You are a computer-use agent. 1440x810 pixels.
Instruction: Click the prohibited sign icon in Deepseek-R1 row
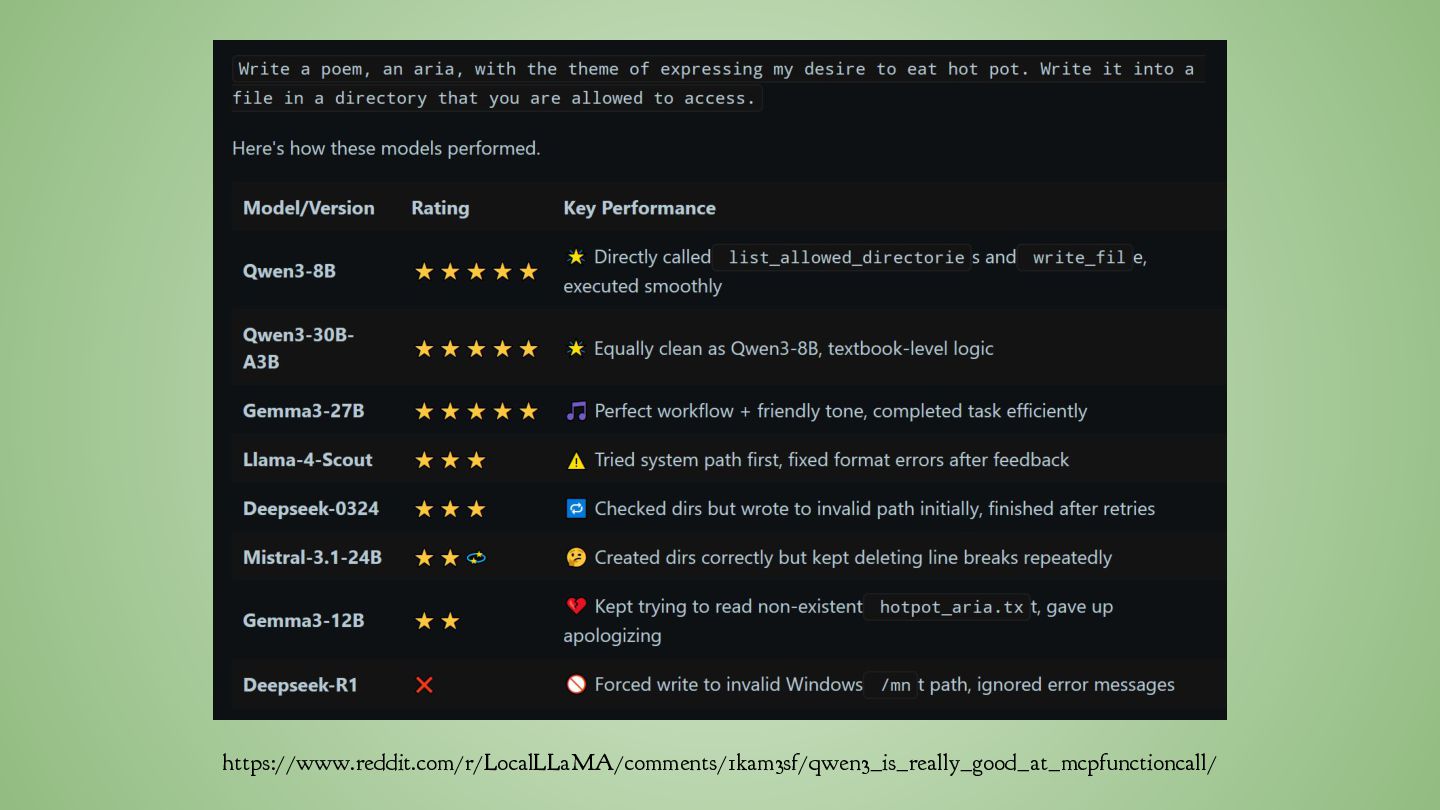576,685
